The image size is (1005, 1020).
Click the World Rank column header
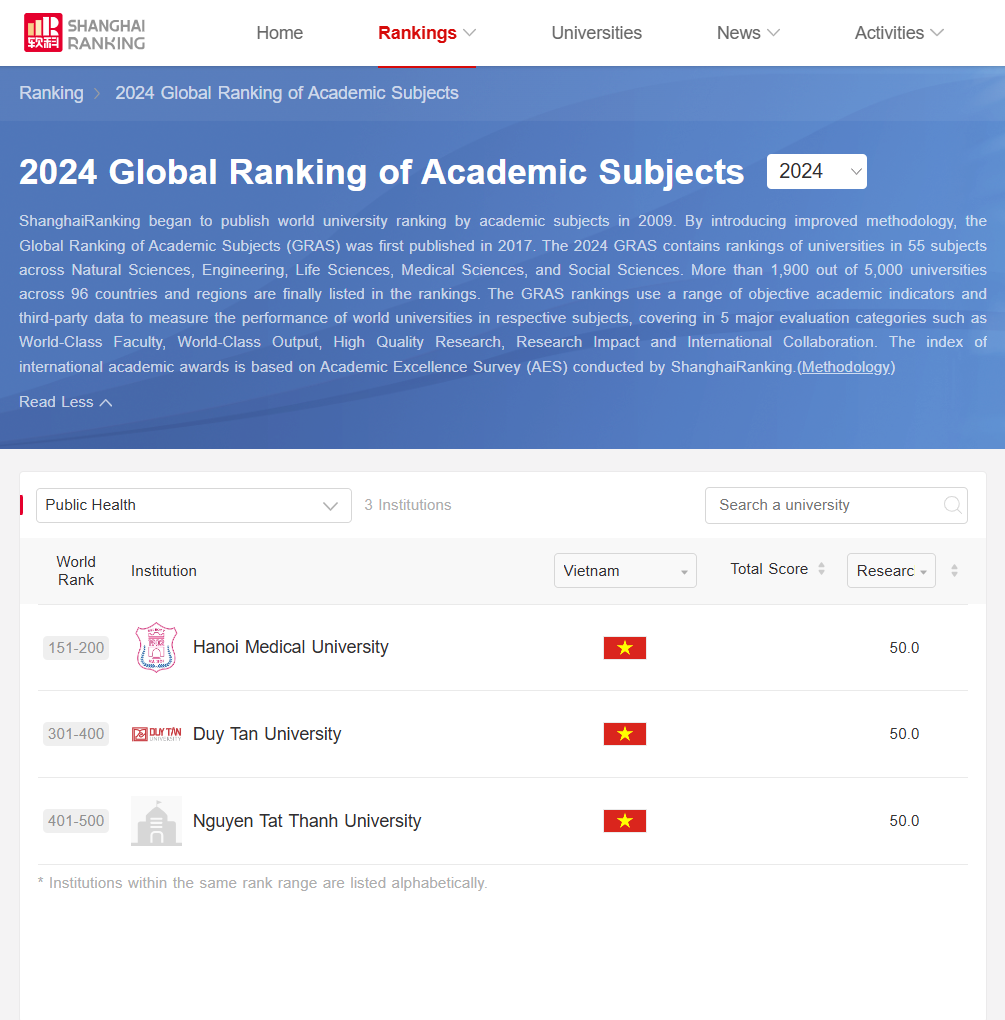[76, 570]
